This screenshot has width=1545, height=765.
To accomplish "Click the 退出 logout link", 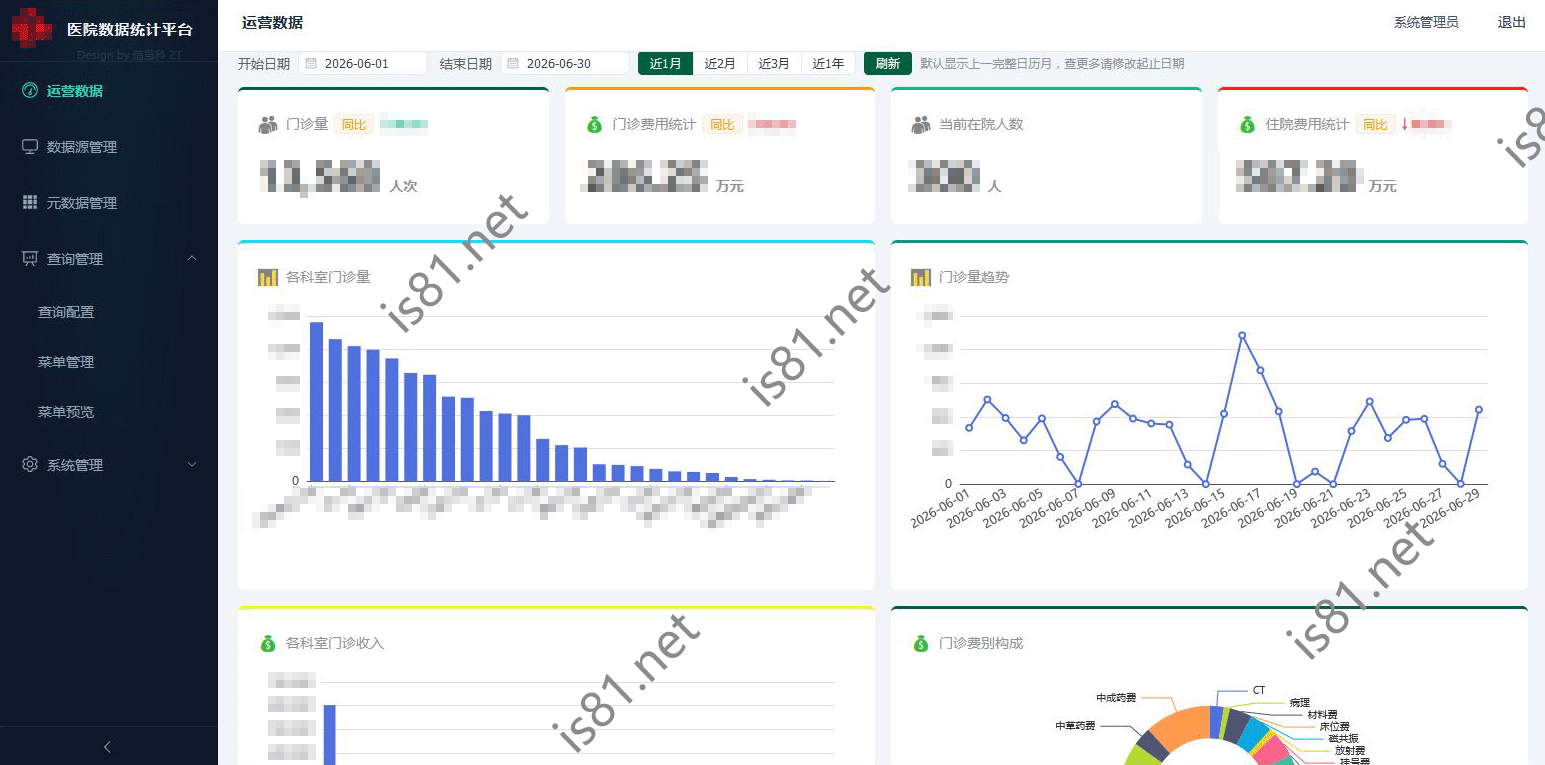I will pyautogui.click(x=1511, y=22).
